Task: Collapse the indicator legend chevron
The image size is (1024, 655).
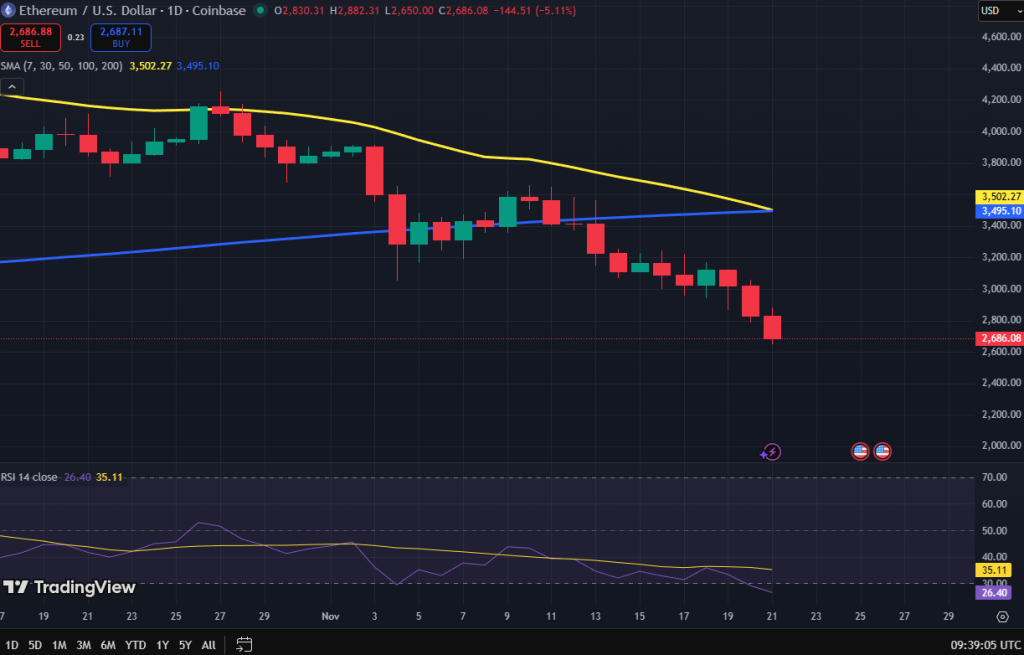Action: (x=12, y=87)
